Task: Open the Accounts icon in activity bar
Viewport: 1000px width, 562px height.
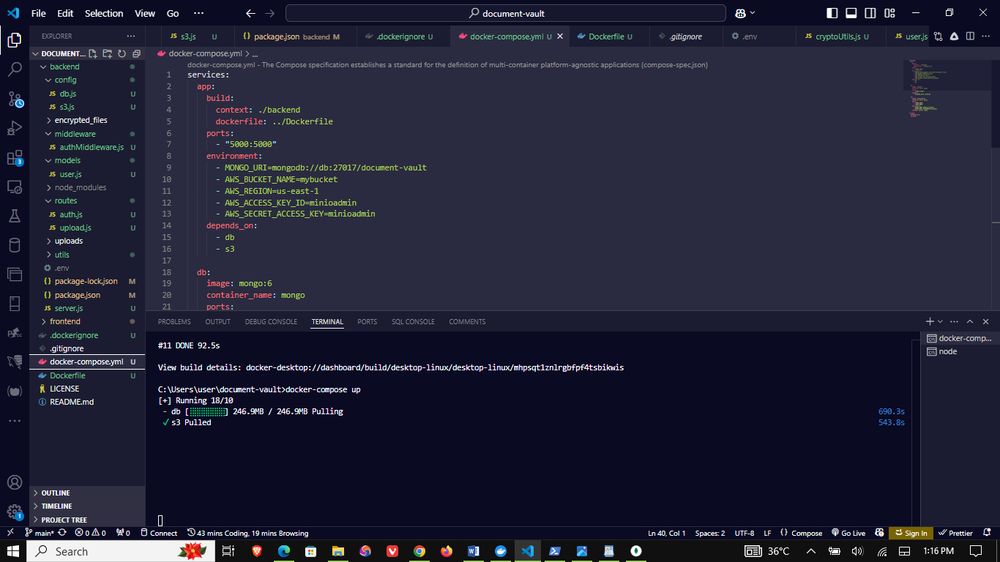Action: point(14,482)
